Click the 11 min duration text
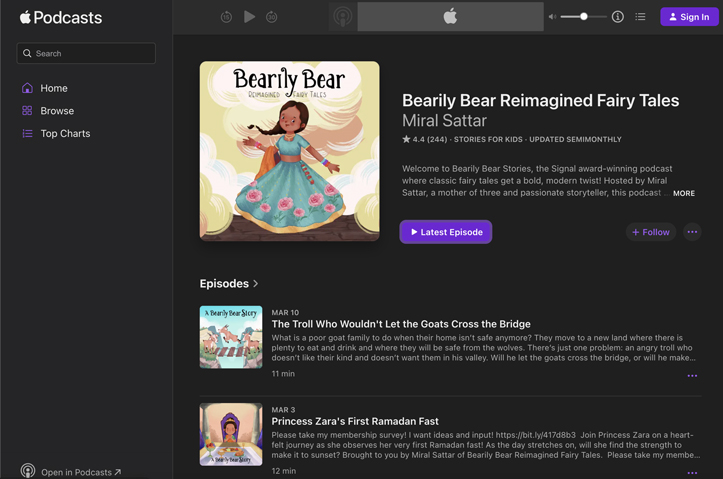 [x=283, y=373]
